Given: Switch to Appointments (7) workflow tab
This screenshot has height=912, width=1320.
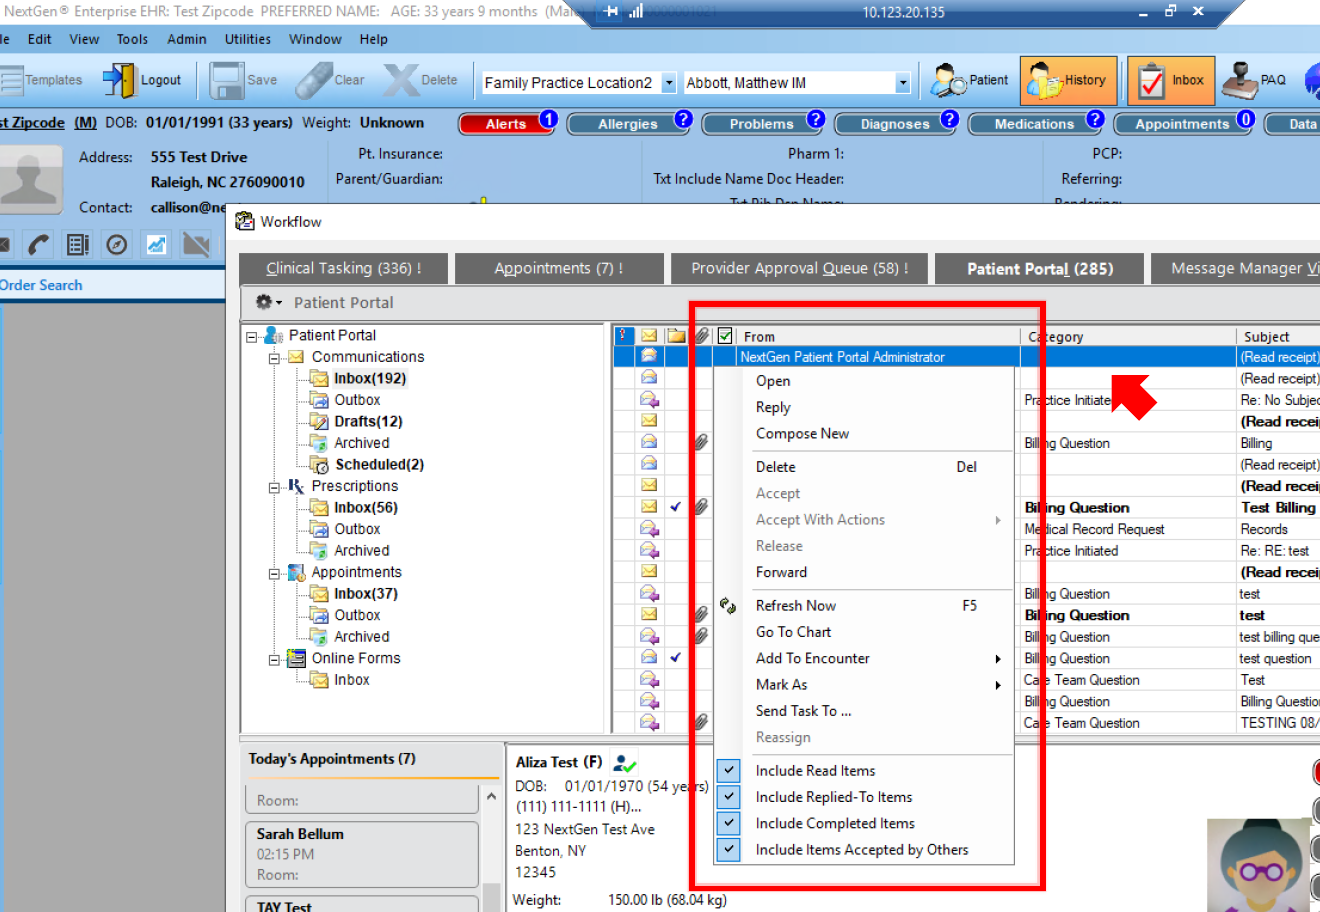Looking at the screenshot, I should 558,268.
